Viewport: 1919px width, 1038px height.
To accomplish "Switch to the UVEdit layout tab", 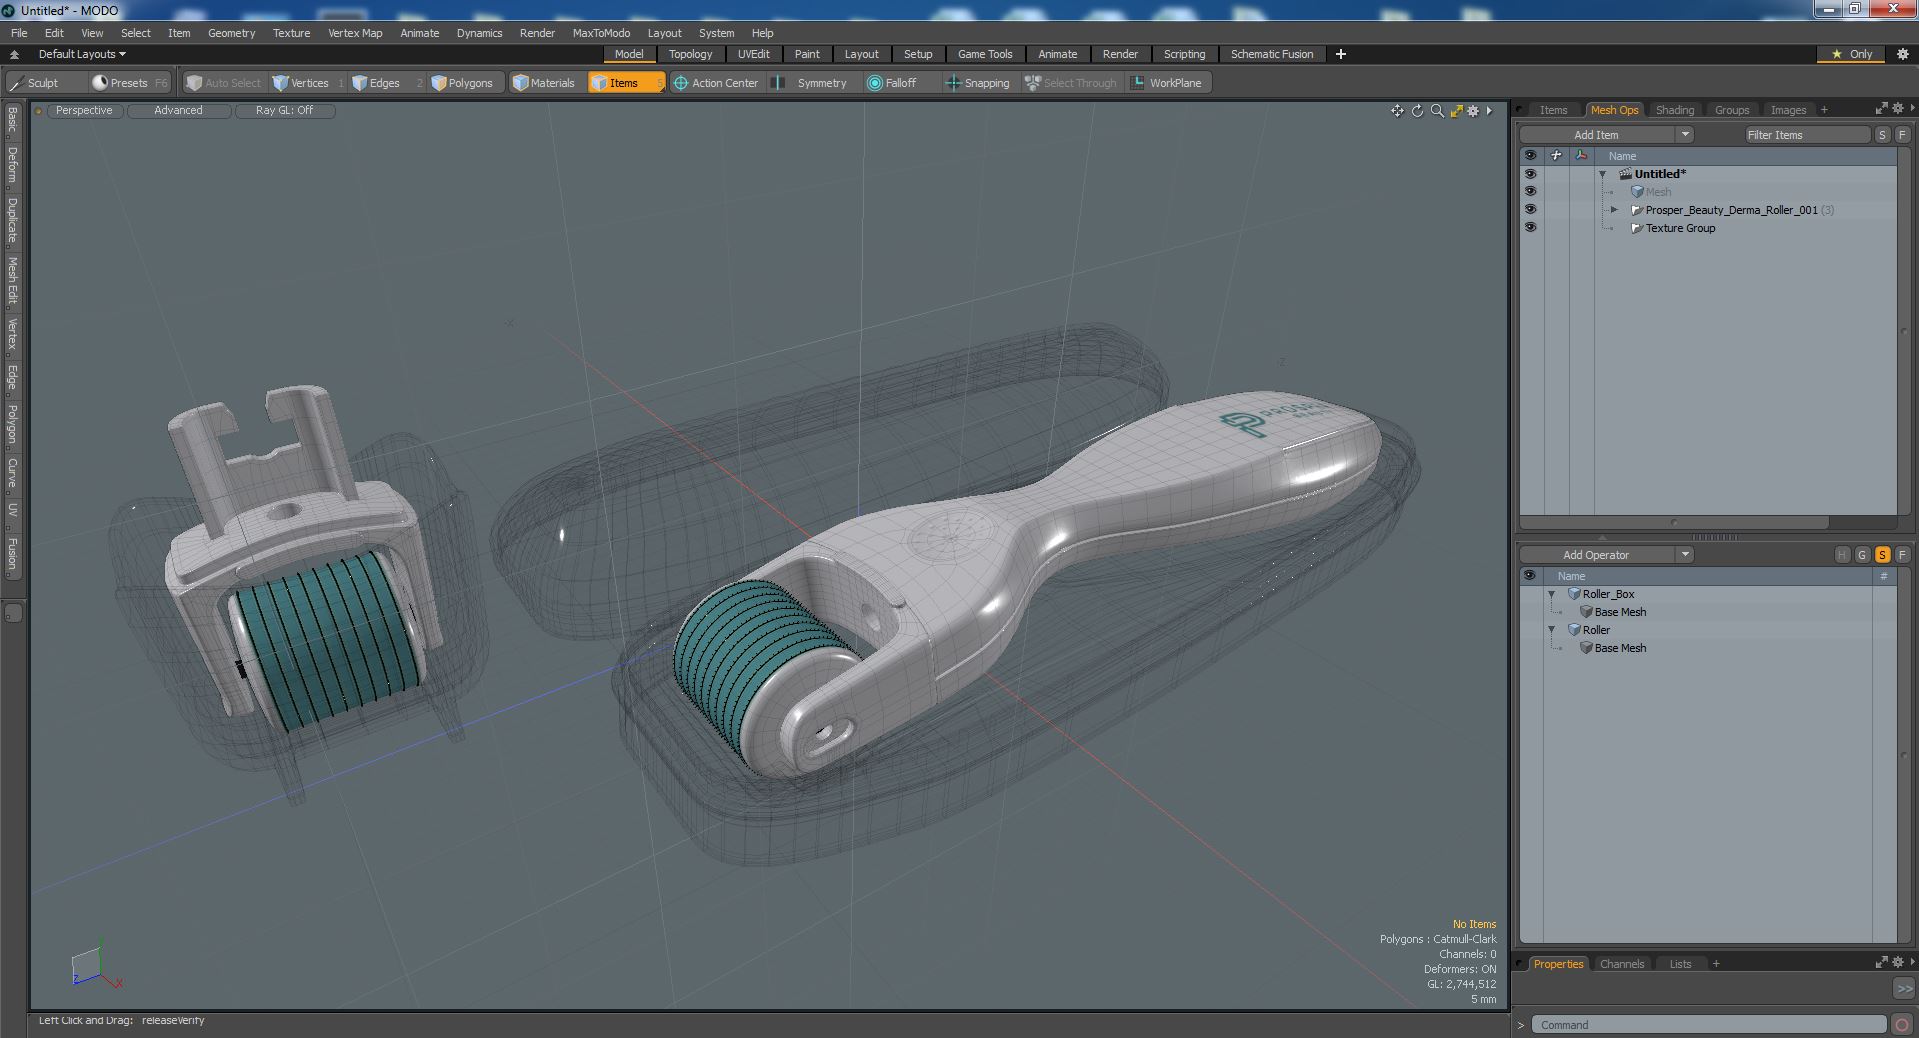I will click(x=753, y=54).
